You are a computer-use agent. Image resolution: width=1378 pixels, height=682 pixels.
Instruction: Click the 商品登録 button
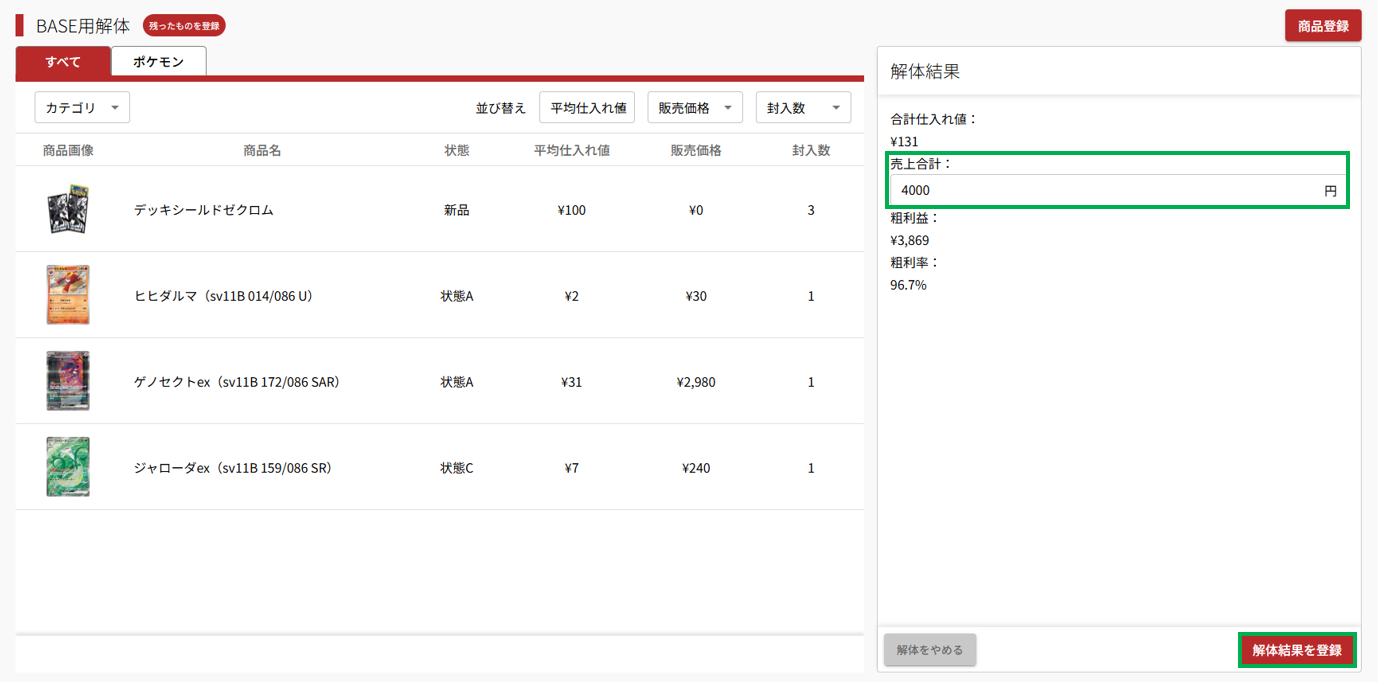[x=1322, y=26]
